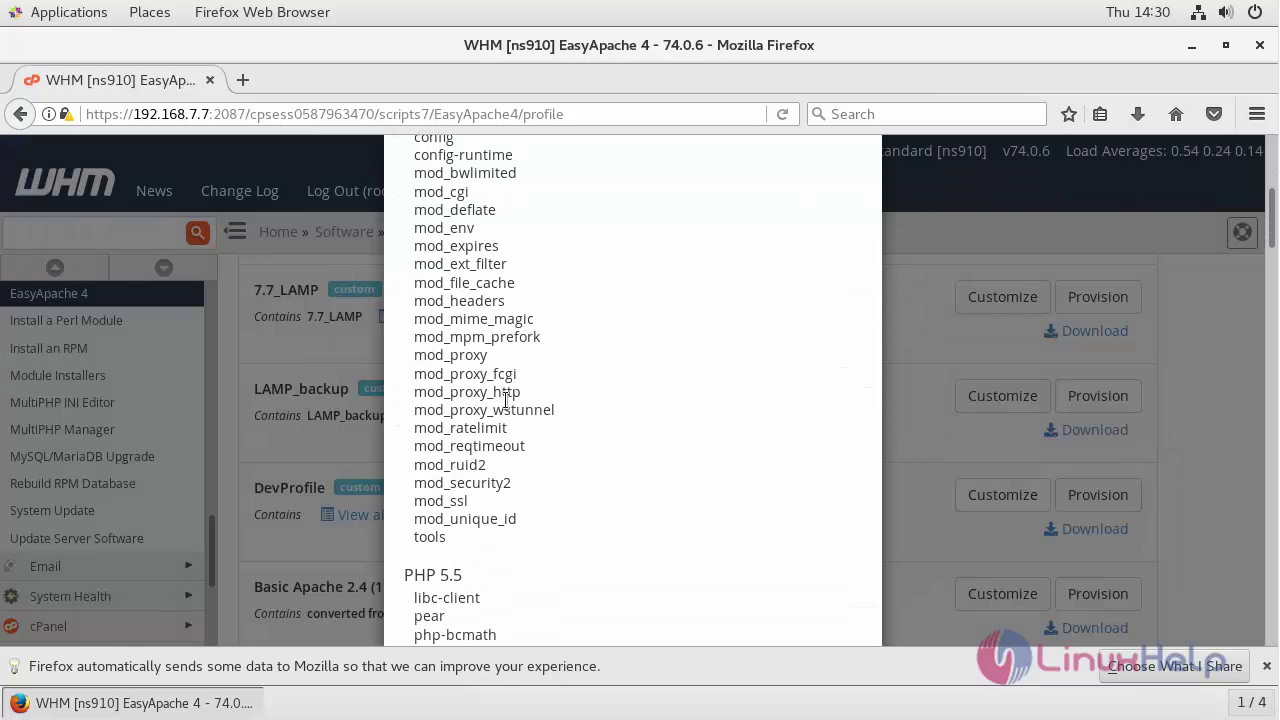Select EasyApache 4 in sidebar

[x=102, y=293]
